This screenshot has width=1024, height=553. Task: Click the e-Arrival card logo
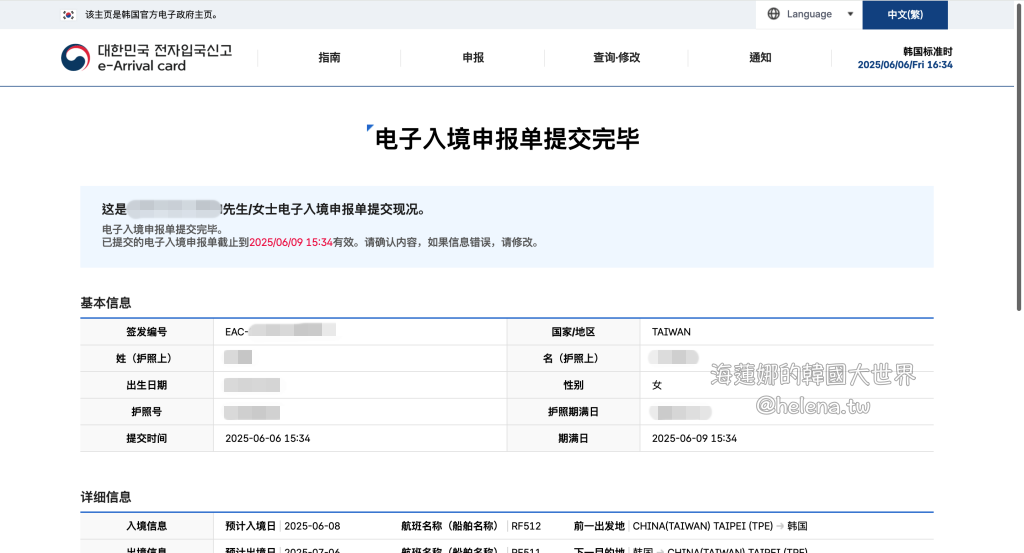coord(146,57)
